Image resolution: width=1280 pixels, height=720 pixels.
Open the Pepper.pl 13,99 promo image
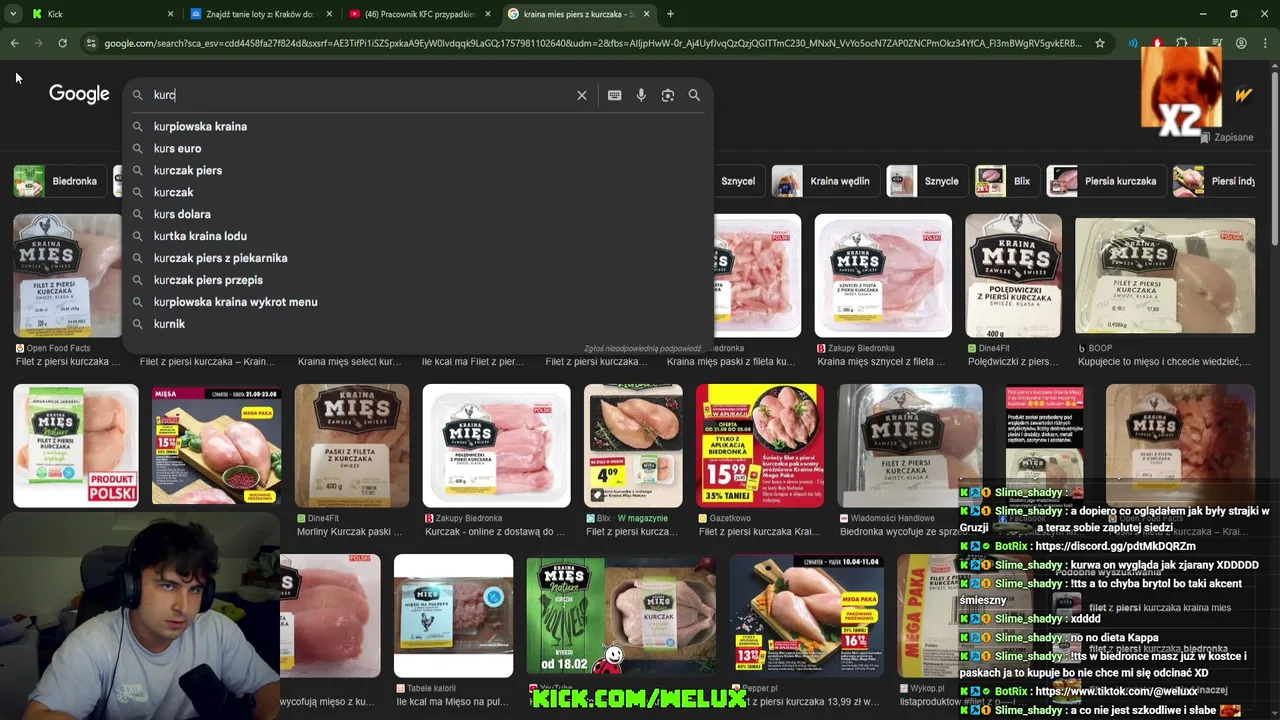coord(806,616)
